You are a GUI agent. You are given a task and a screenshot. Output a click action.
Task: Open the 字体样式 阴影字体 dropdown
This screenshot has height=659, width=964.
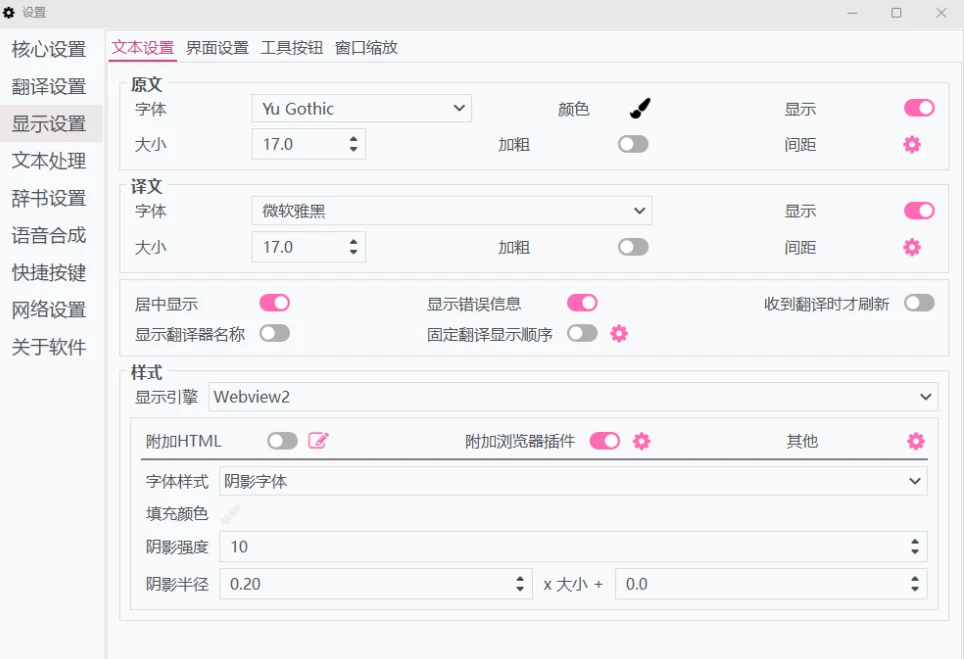point(573,481)
